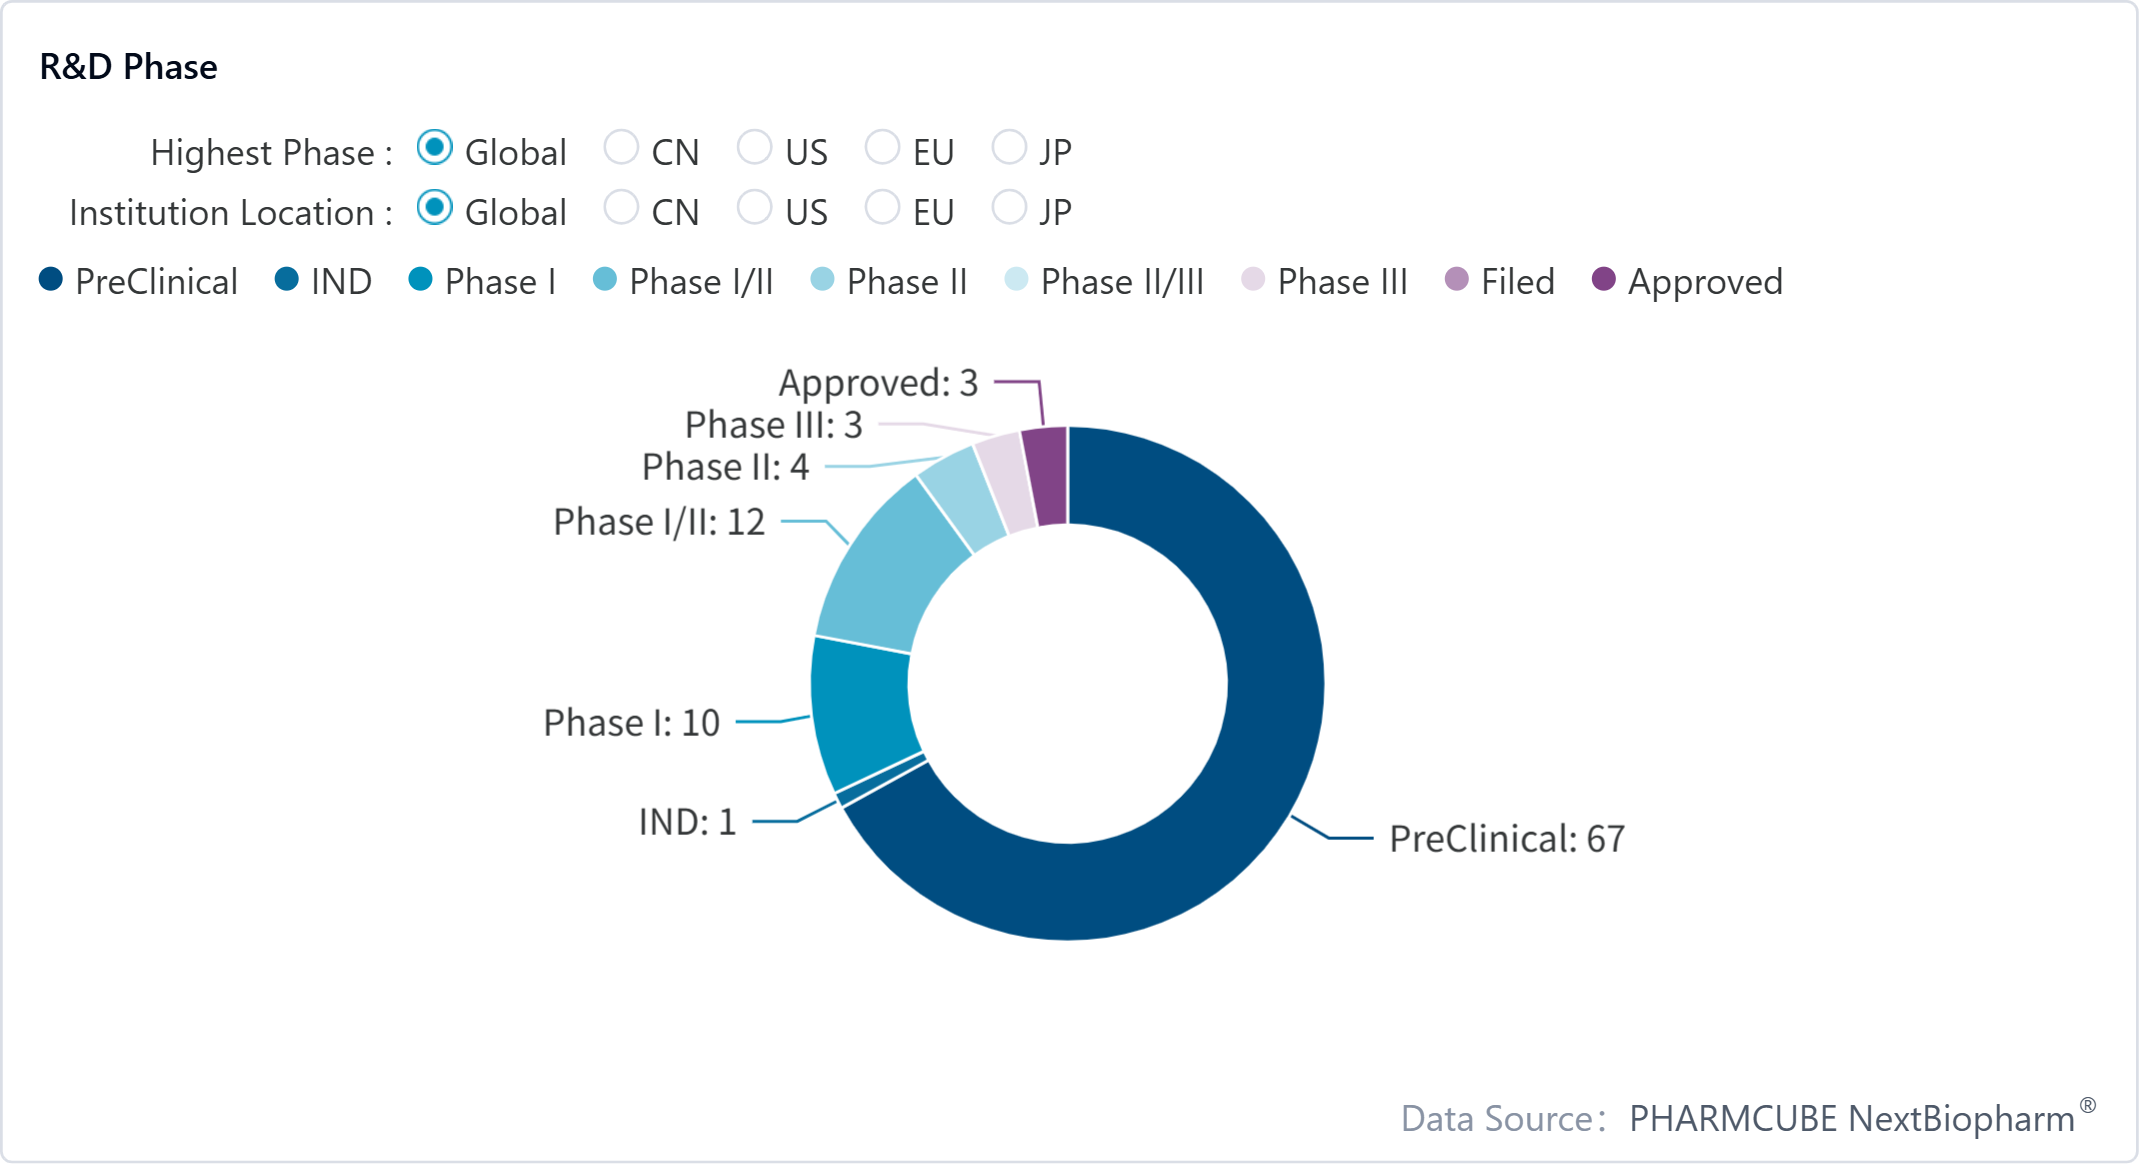Choose EU under Highest Phase
Viewport: 2139px width, 1164px height.
click(882, 148)
